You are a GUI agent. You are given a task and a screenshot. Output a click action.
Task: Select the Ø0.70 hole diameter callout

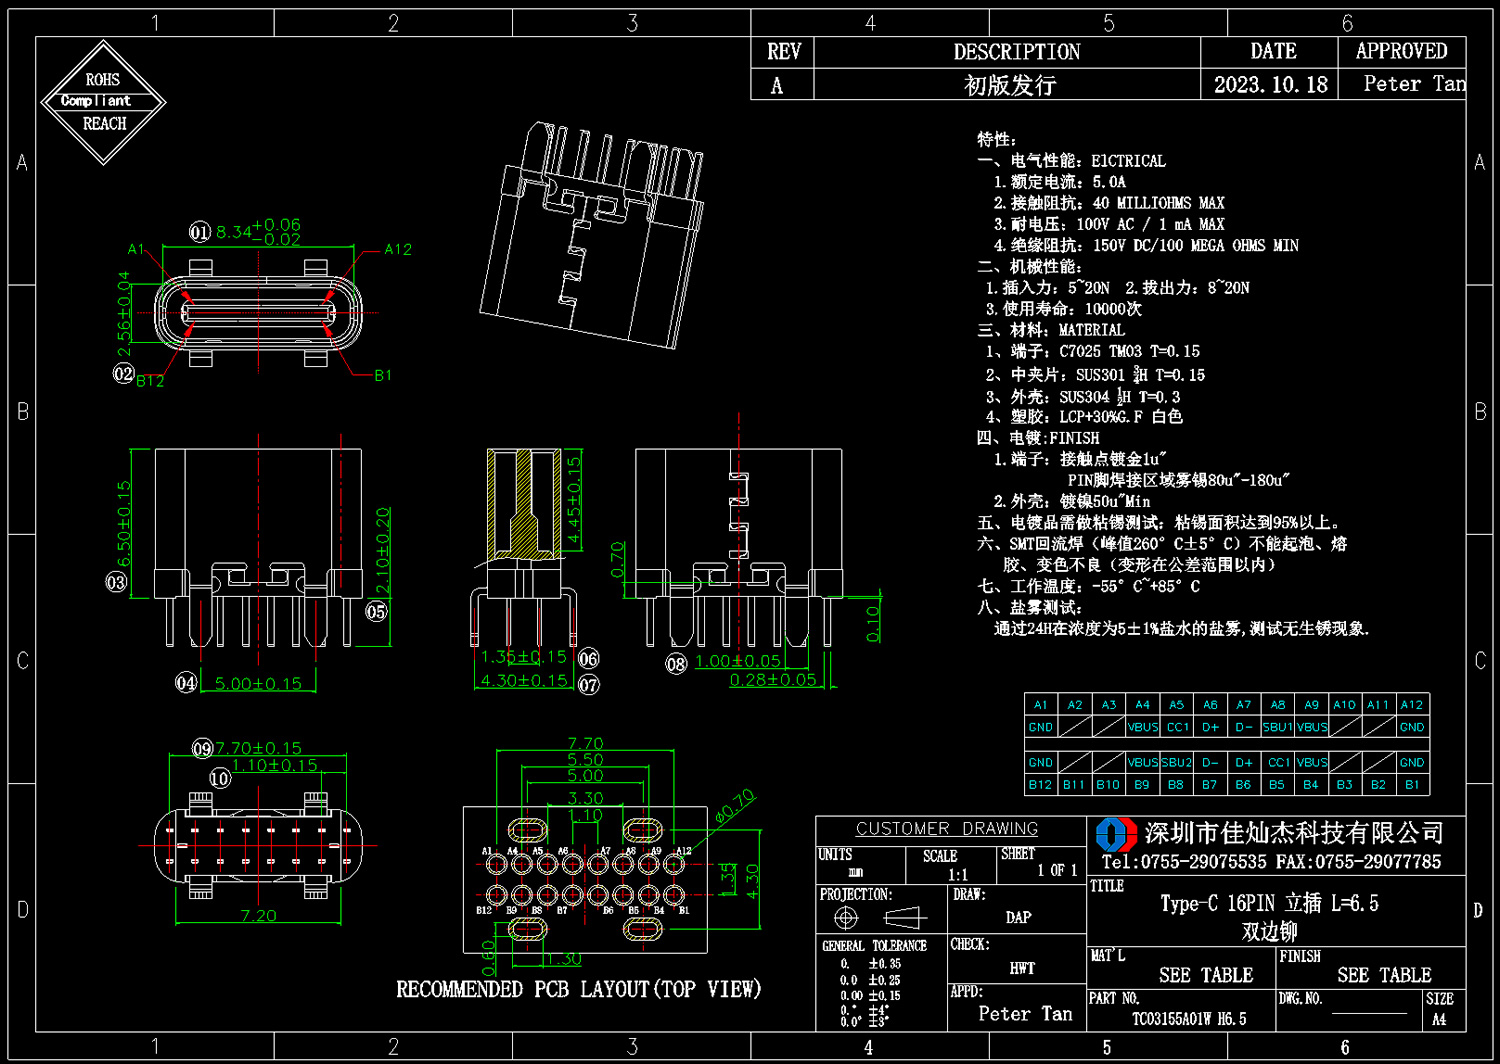pyautogui.click(x=735, y=806)
